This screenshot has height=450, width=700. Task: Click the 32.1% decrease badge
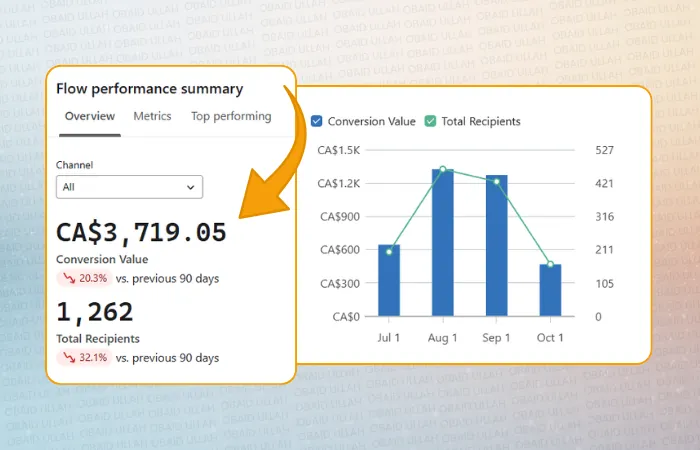(x=84, y=358)
